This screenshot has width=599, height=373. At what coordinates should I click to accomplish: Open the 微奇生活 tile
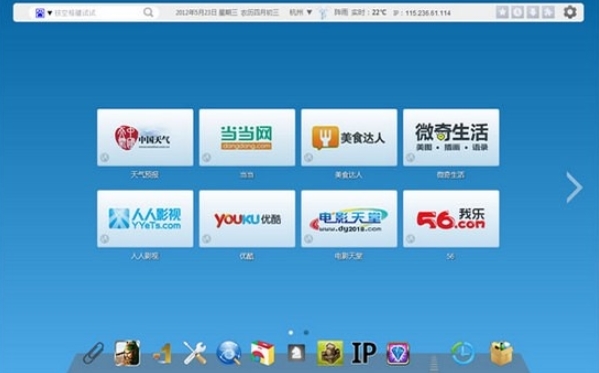(451, 137)
